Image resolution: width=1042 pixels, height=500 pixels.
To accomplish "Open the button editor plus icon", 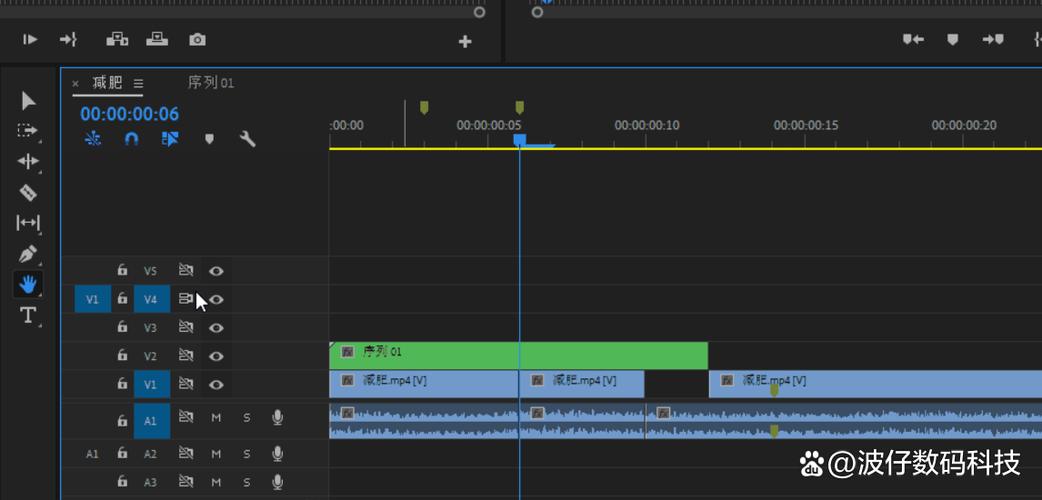I will pyautogui.click(x=465, y=42).
